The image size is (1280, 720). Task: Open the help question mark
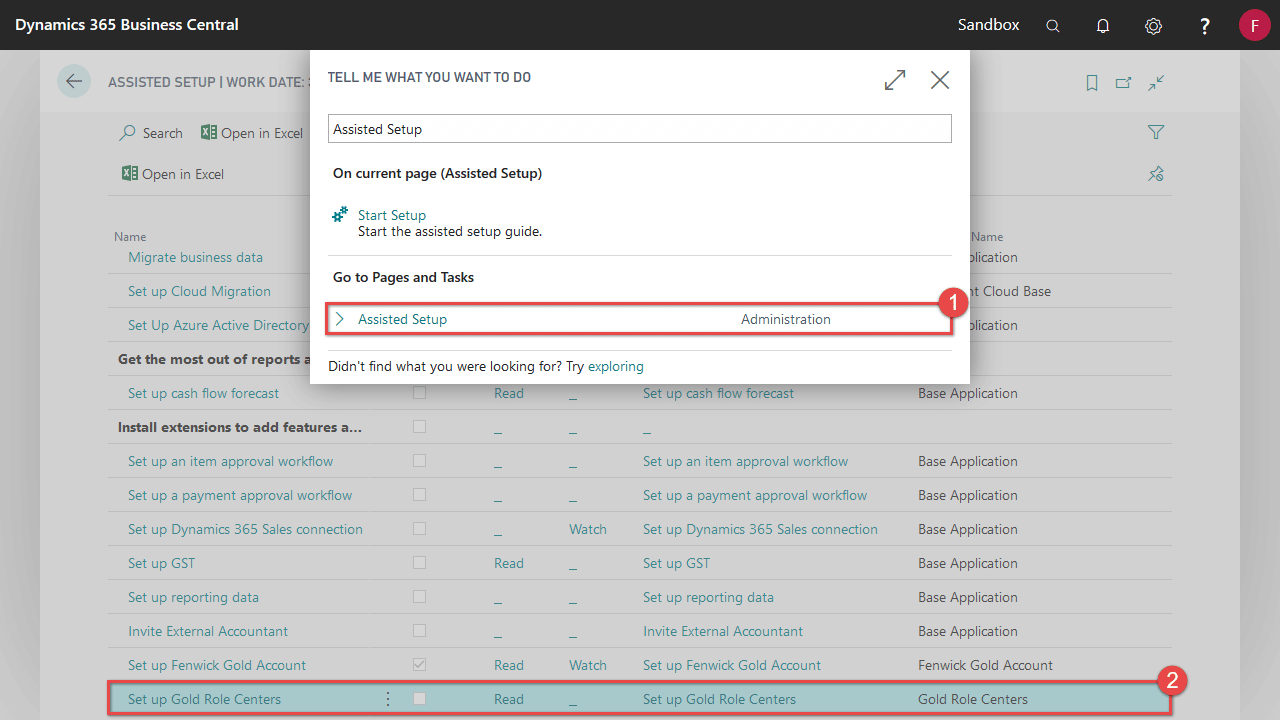click(1205, 26)
